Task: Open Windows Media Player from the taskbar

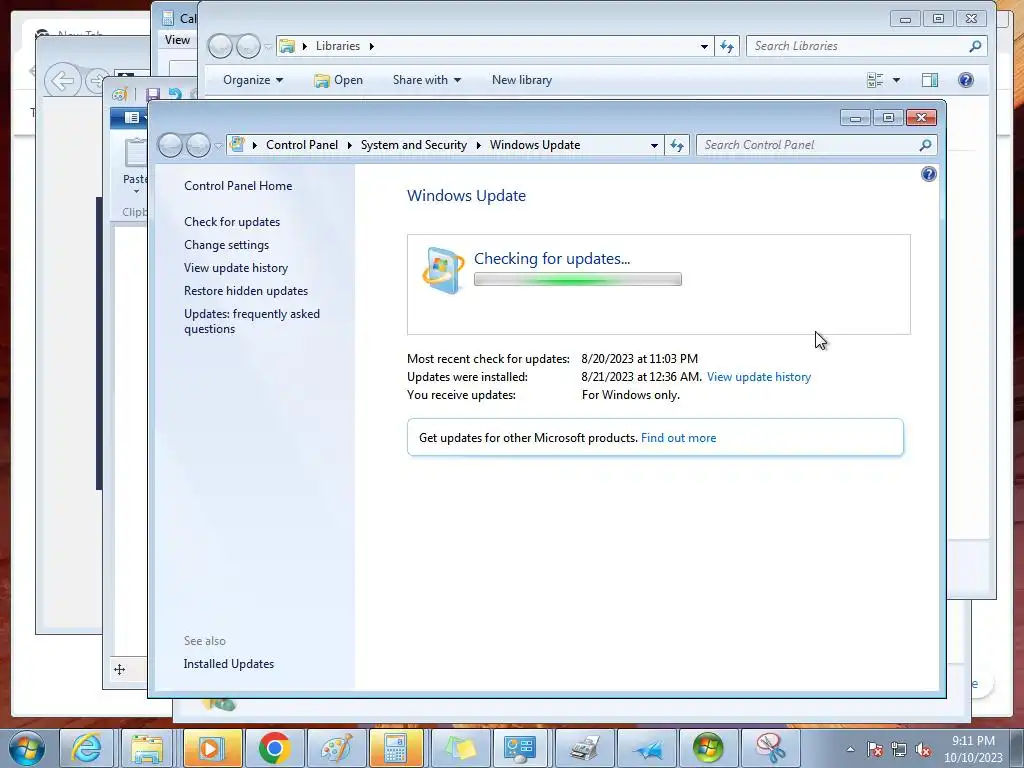Action: (x=212, y=748)
